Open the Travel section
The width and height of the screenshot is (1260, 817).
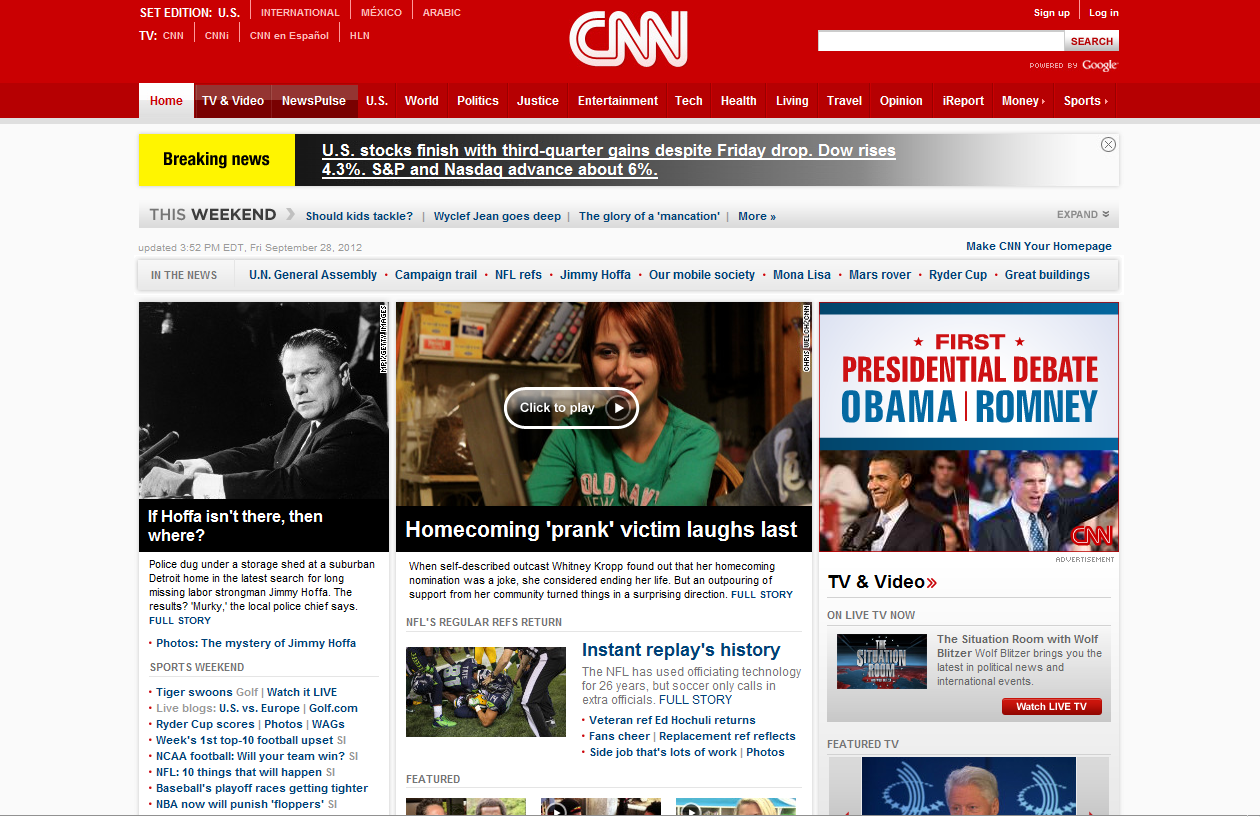pos(844,101)
